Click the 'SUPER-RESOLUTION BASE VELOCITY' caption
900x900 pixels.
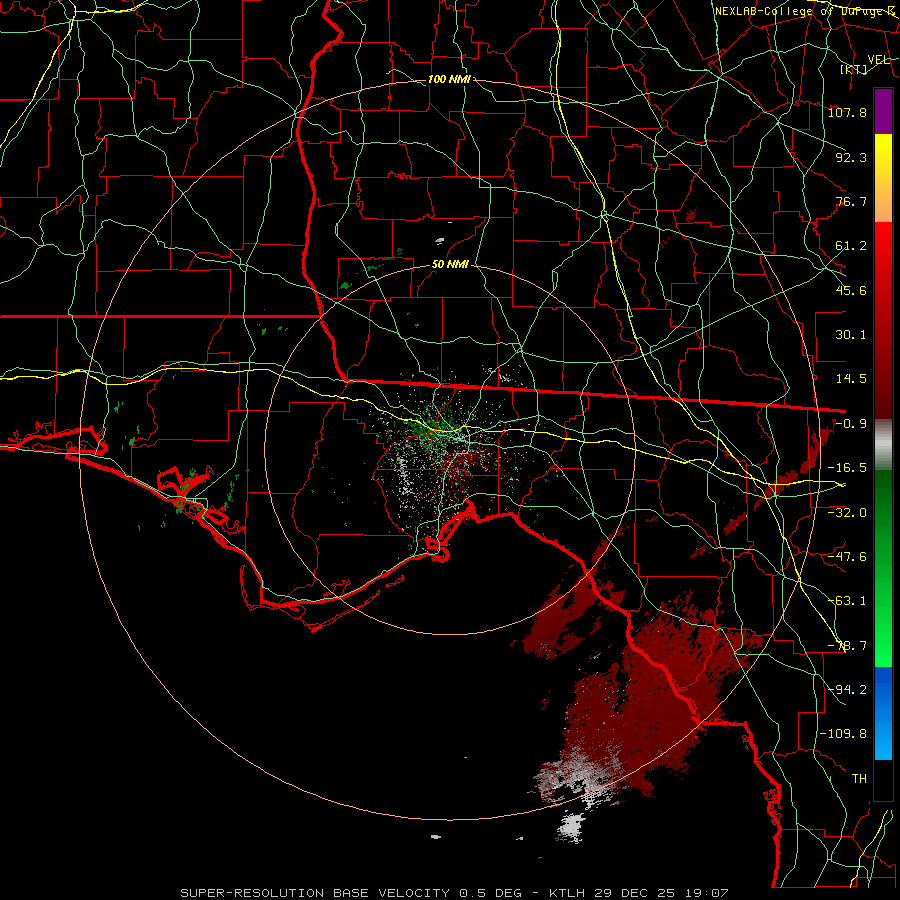[318, 893]
